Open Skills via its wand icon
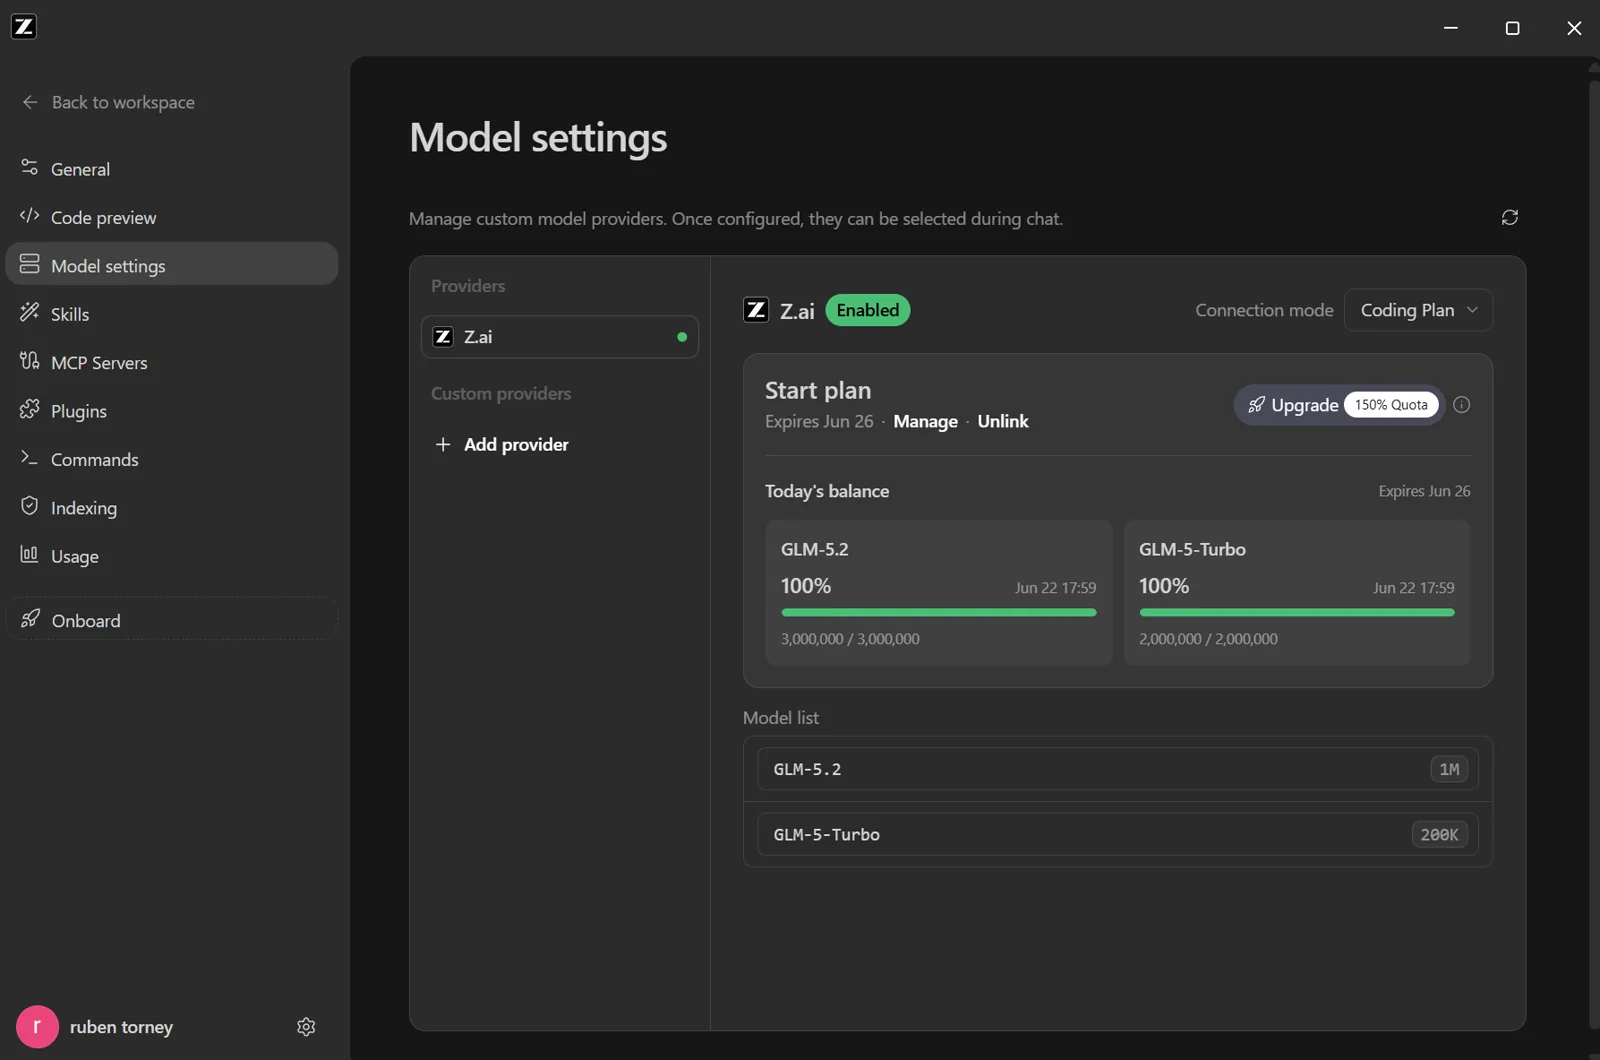This screenshot has width=1600, height=1060. (30, 313)
